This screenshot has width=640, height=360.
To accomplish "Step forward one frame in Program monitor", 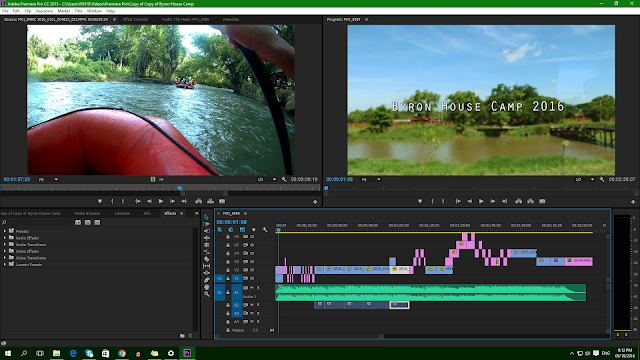I will 493,201.
